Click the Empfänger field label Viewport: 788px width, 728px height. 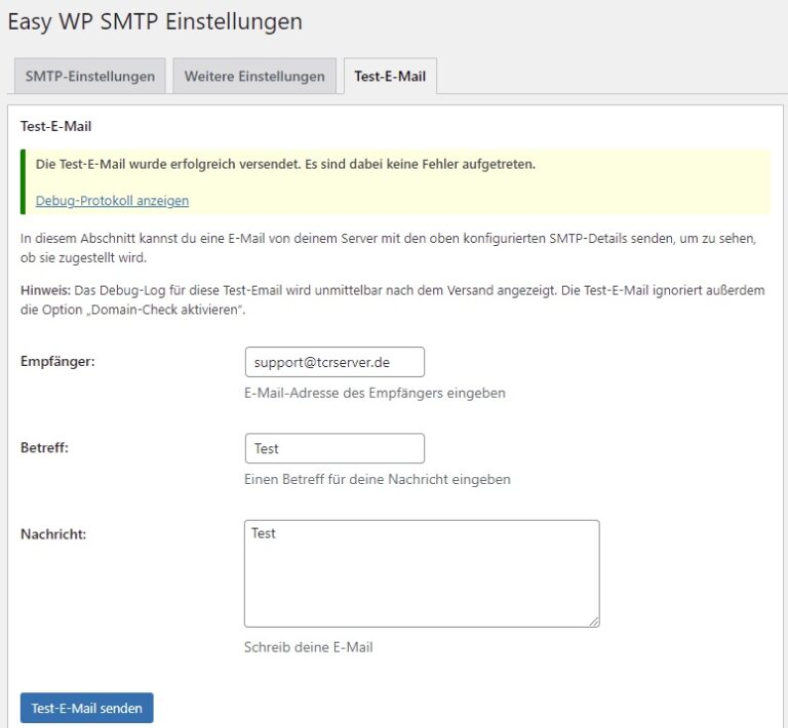coord(58,362)
